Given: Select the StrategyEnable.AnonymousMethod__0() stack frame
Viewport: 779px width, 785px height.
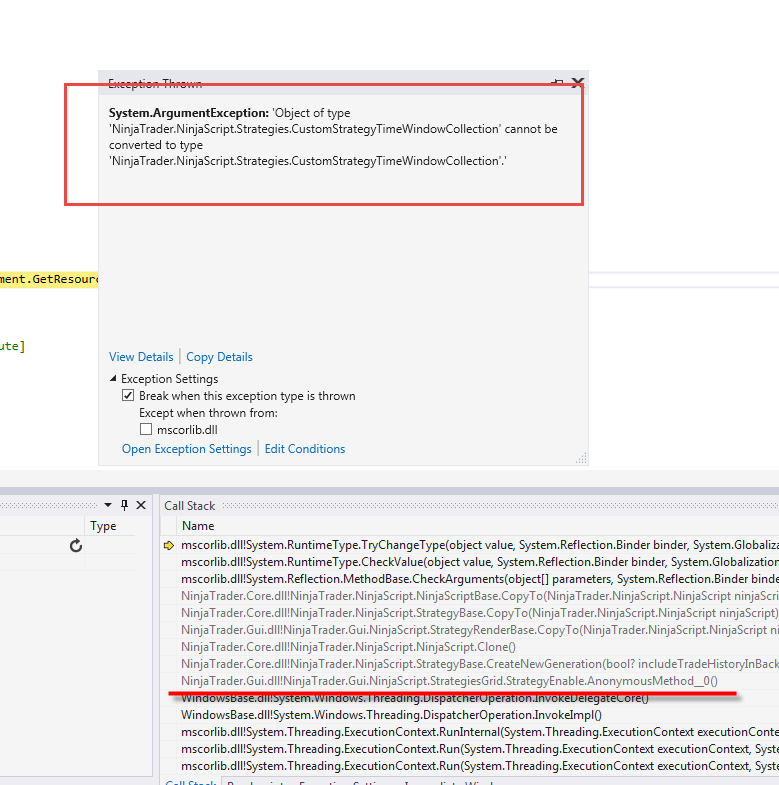Looking at the screenshot, I should coord(450,681).
